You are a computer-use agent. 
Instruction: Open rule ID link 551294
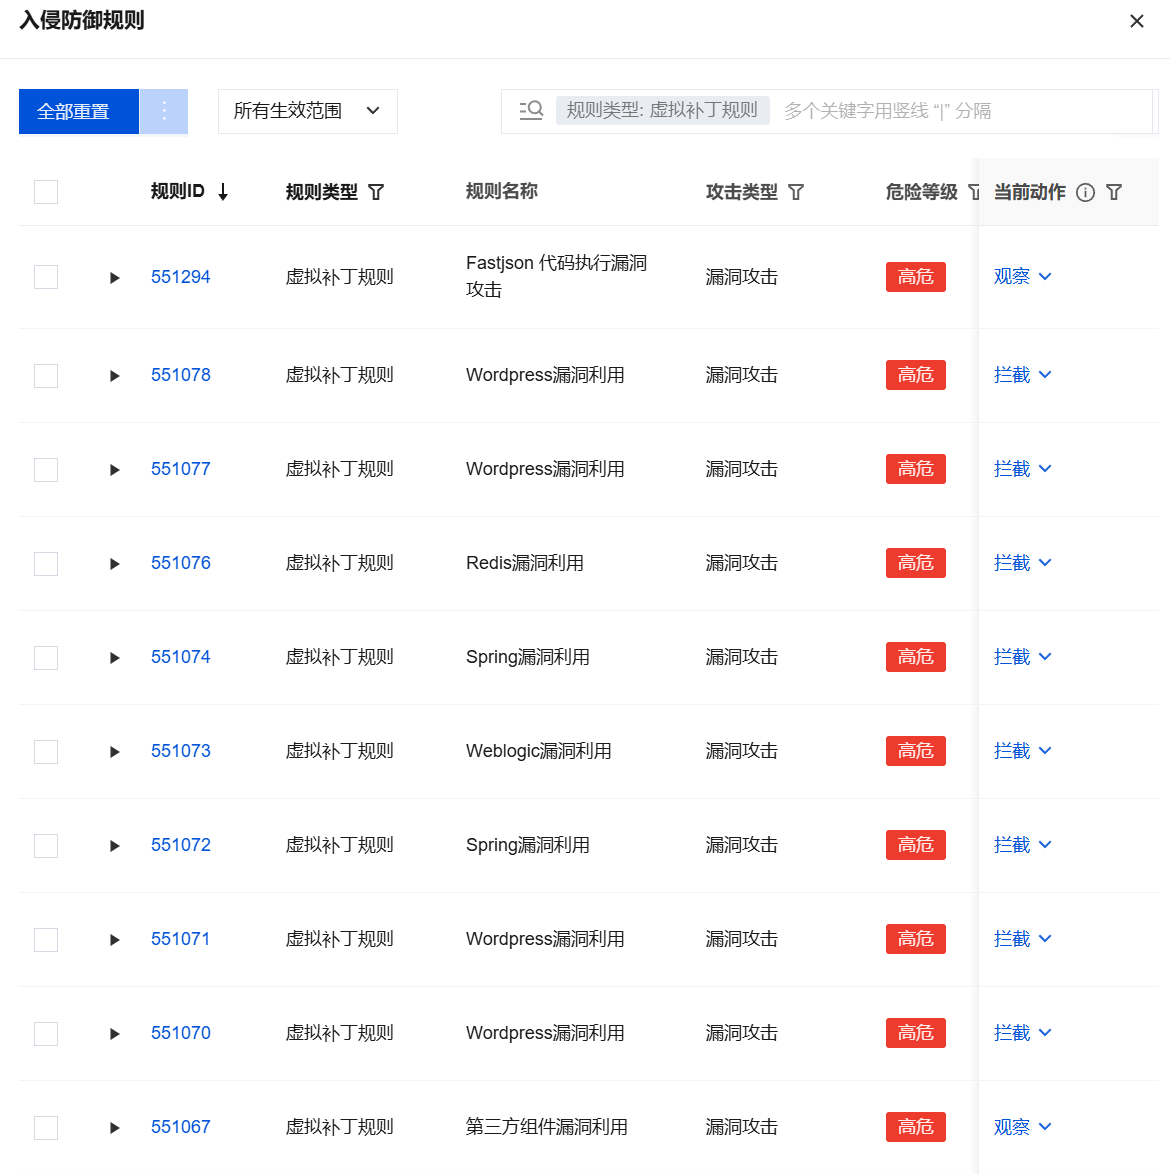click(181, 277)
